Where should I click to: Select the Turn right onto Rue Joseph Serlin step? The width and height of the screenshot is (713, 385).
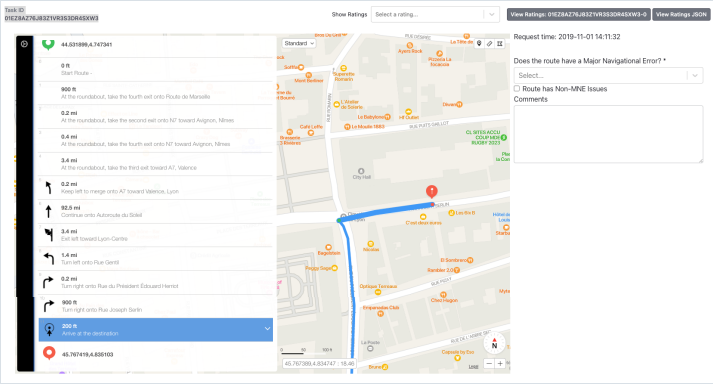click(156, 306)
